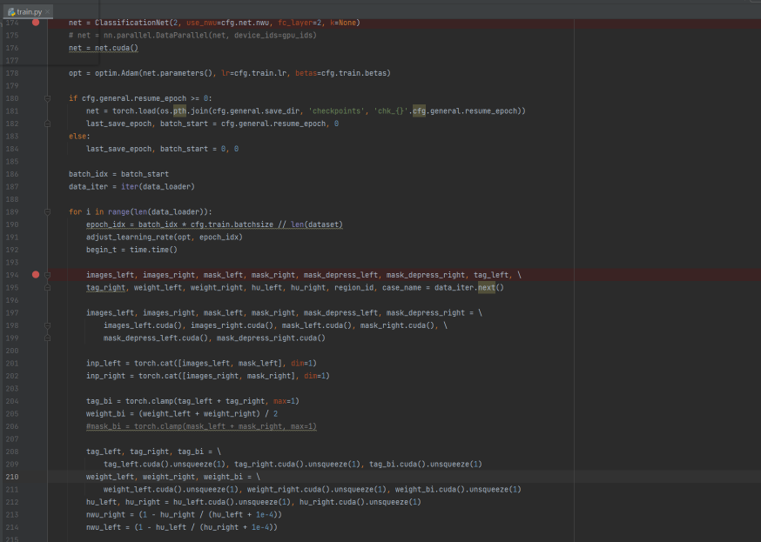Viewport: 761px width, 542px height.
Task: Click mask_depress_left on line 194
Action: click(x=341, y=275)
